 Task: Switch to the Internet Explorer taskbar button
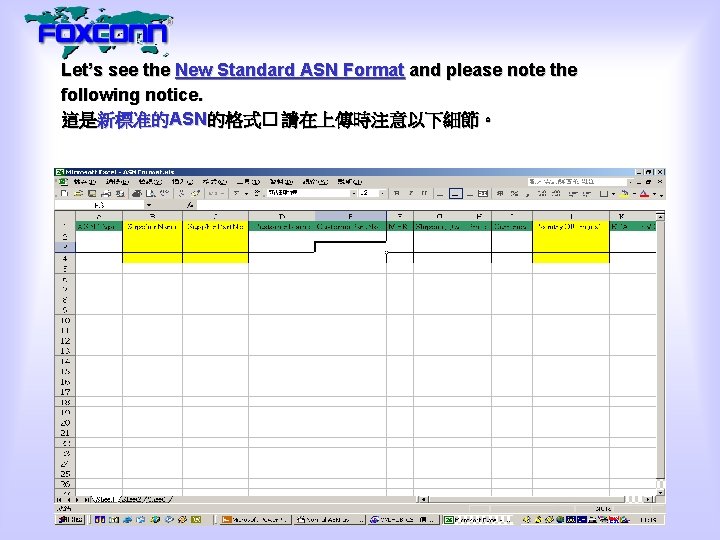(x=404, y=519)
